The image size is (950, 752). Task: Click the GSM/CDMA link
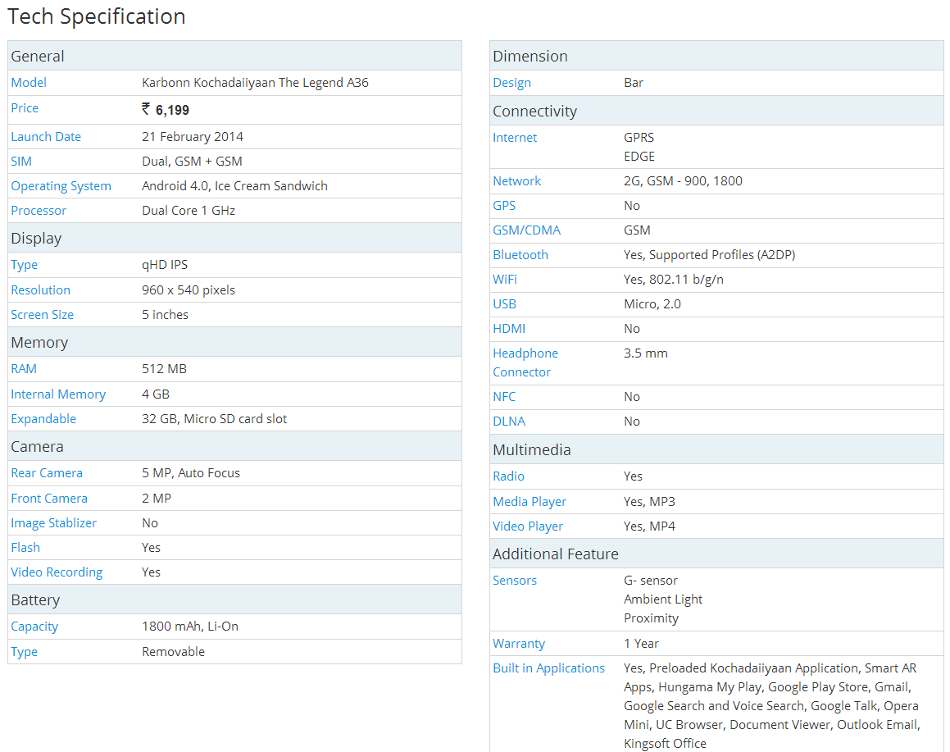click(x=527, y=230)
